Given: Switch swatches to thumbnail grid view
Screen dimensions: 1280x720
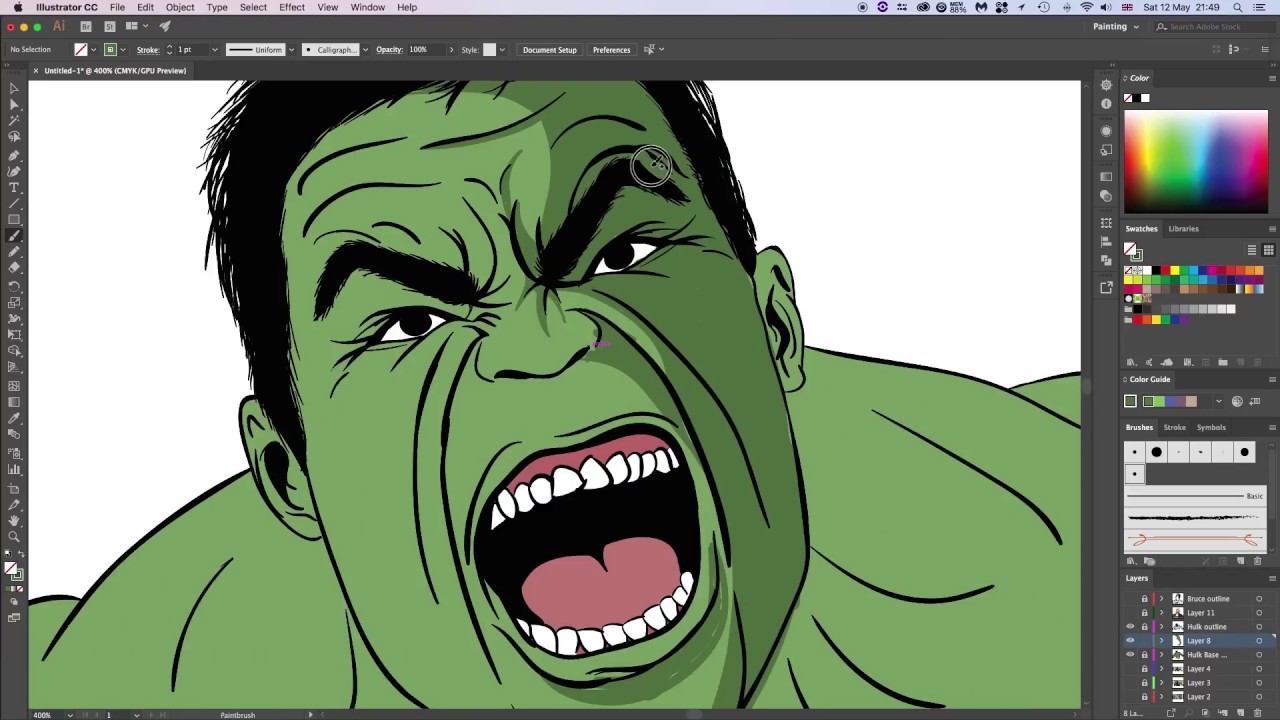Looking at the screenshot, I should pos(1268,250).
